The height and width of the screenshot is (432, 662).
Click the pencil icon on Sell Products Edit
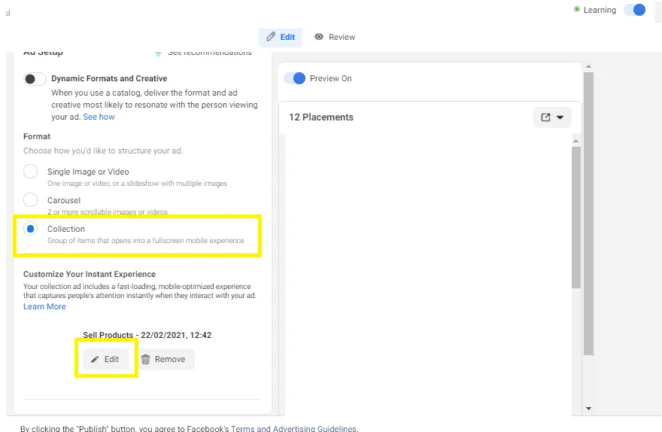95,359
